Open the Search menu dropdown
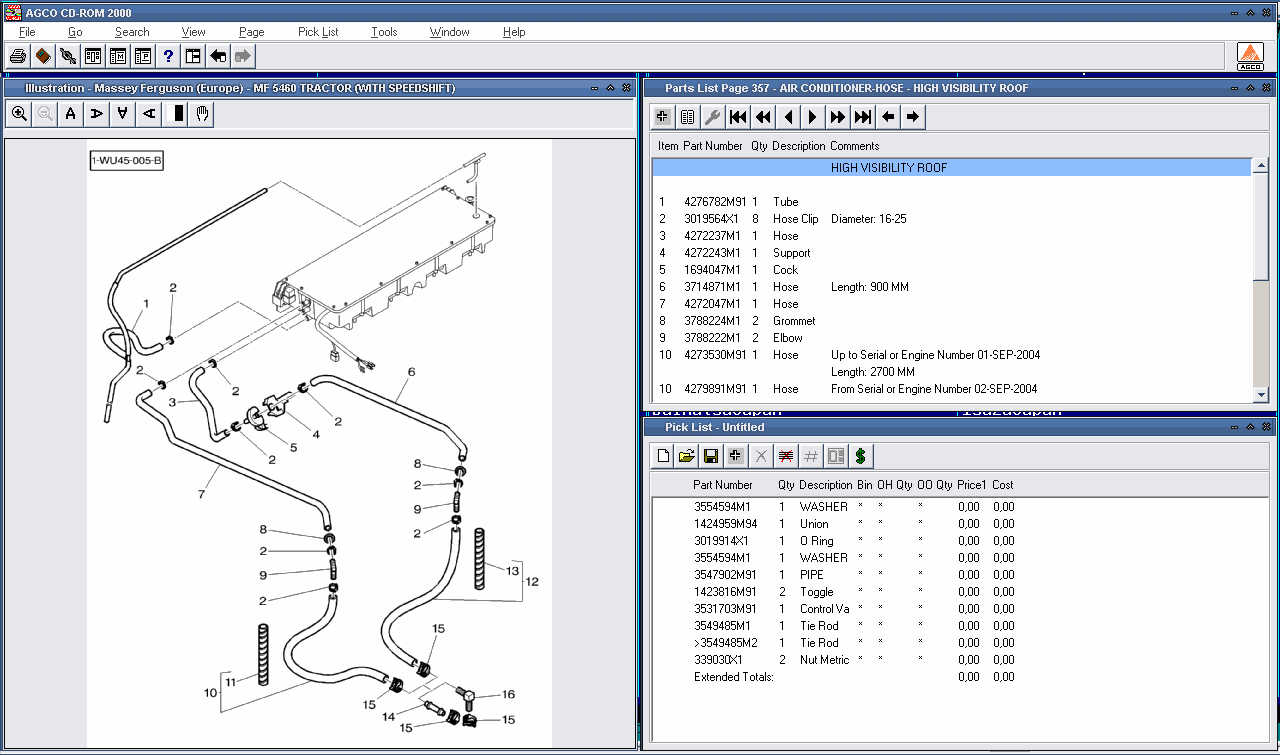Screen dimensions: 1280x755 coord(132,32)
